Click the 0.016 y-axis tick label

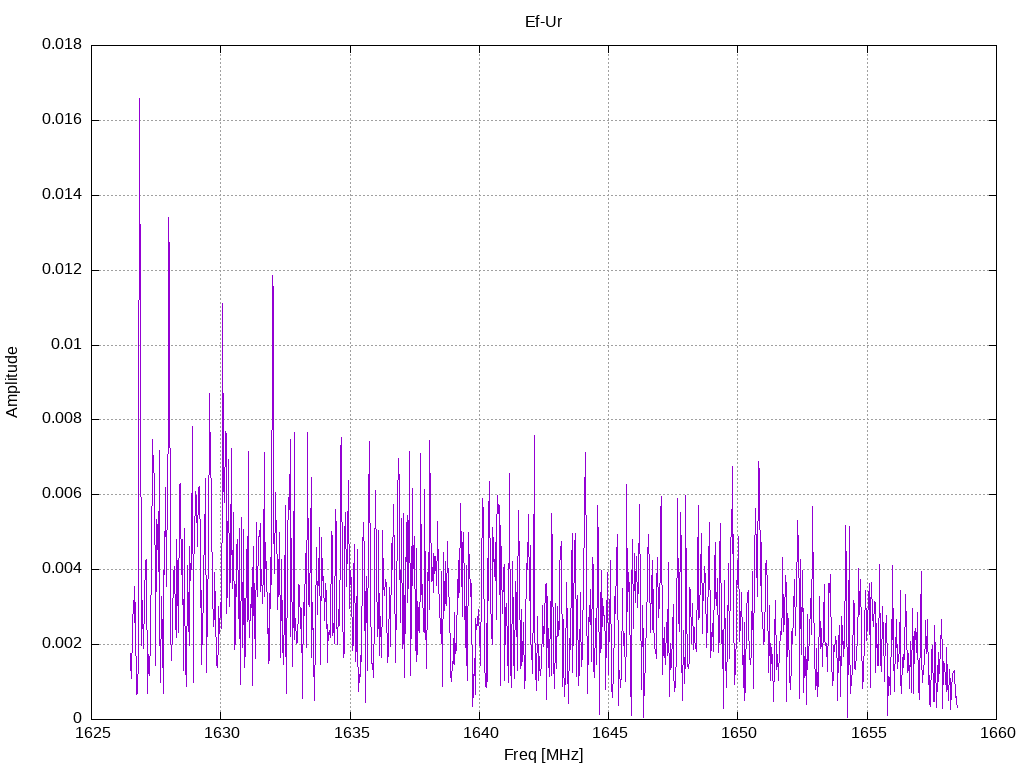(x=62, y=120)
